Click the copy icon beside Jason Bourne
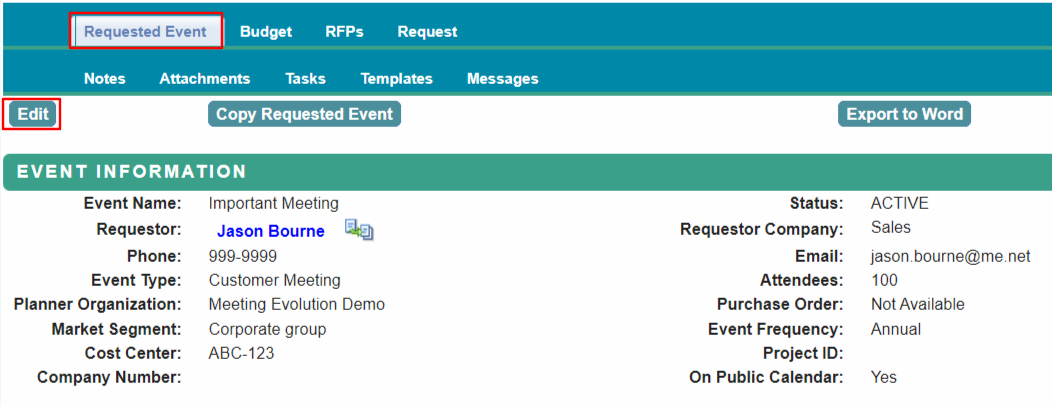 pos(358,231)
